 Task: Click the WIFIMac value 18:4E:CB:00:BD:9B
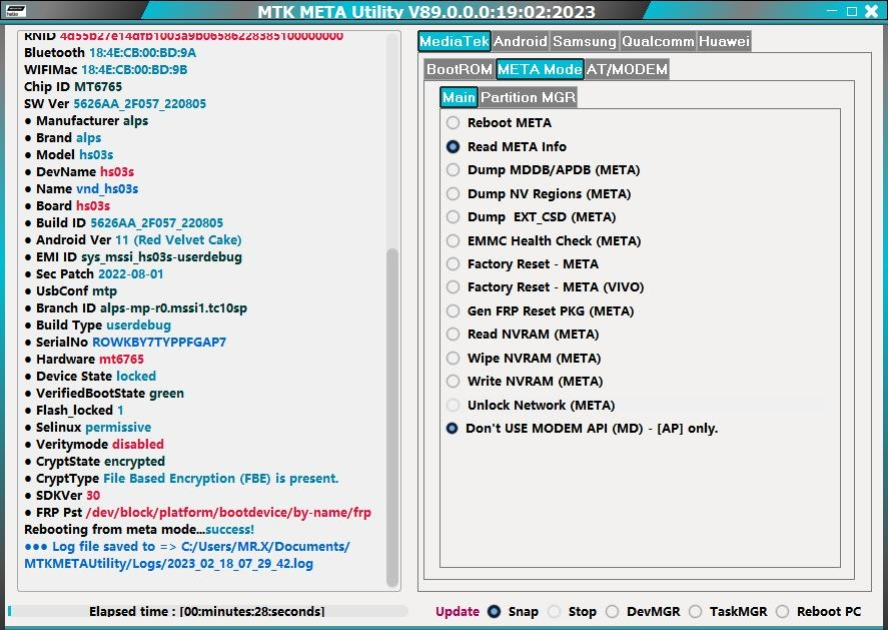[x=134, y=70]
